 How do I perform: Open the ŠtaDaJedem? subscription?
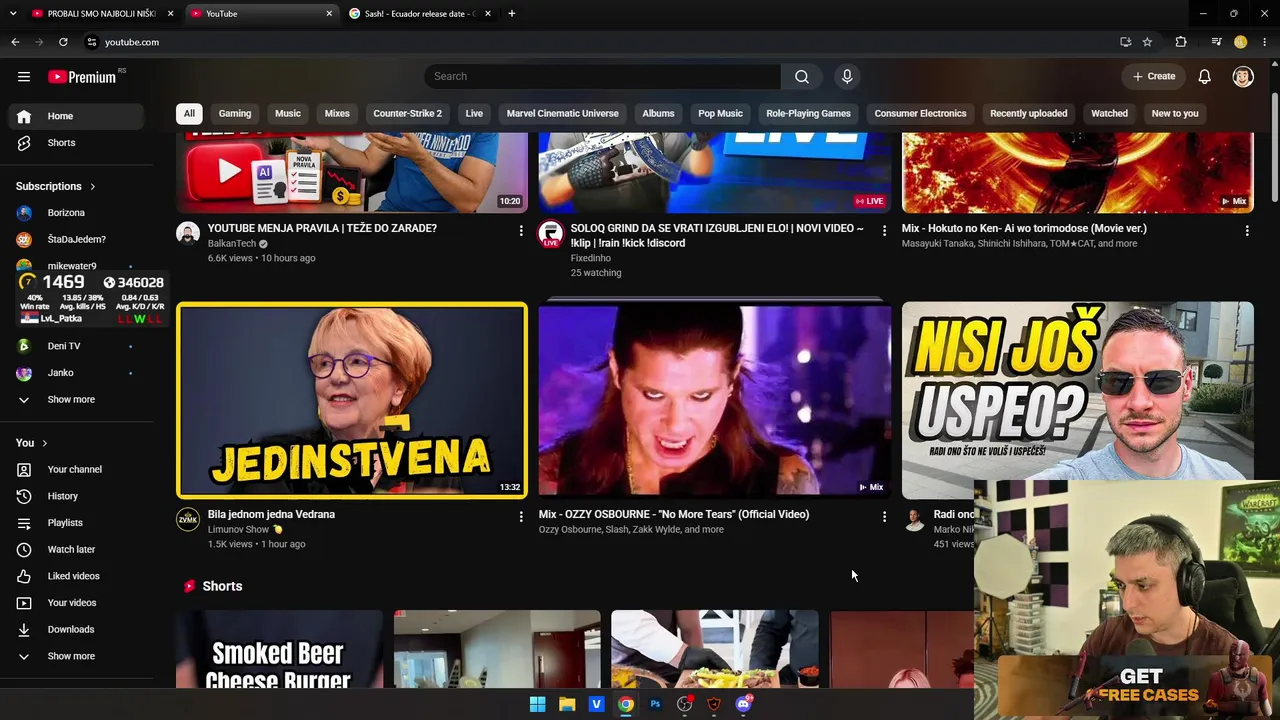coord(76,240)
